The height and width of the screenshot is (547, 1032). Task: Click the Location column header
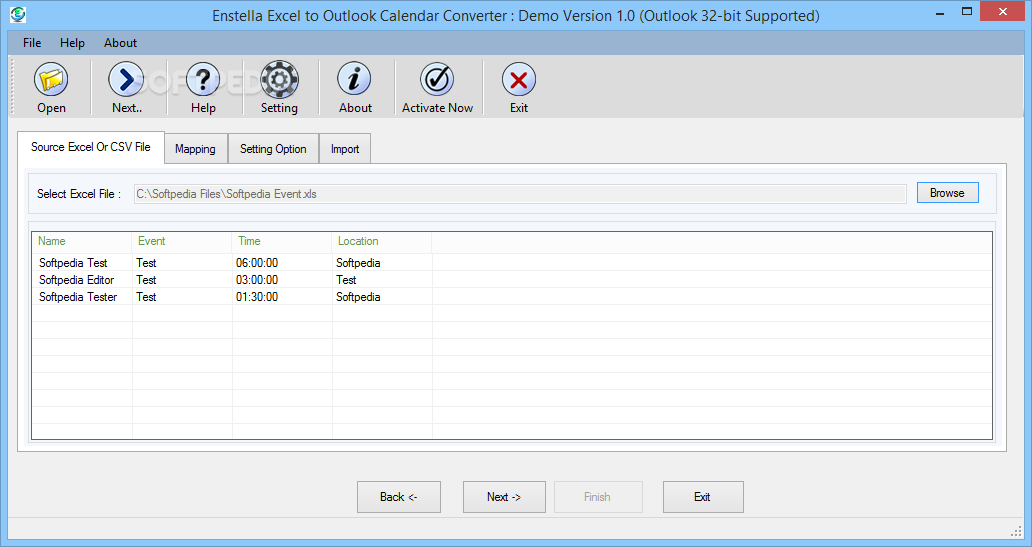[382, 242]
